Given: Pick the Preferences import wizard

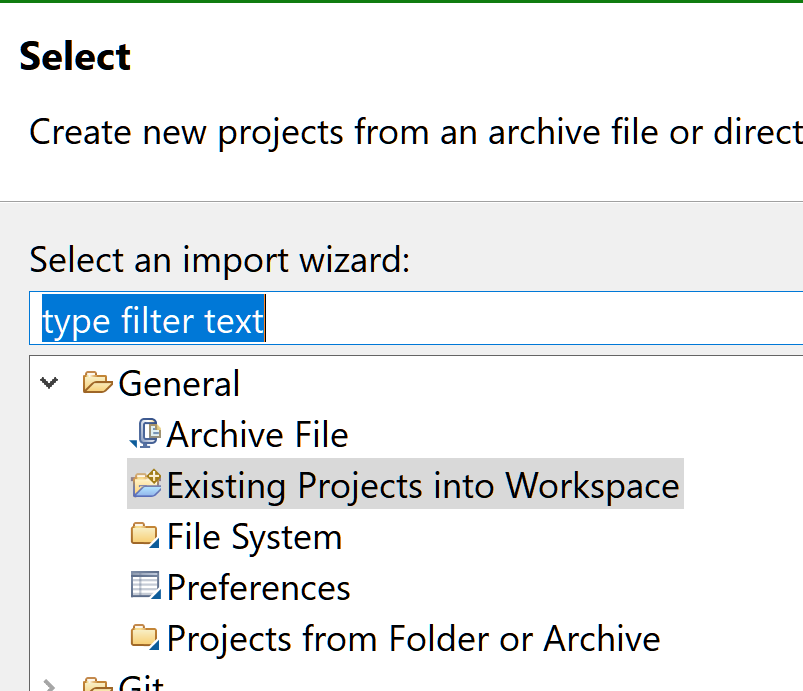Looking at the screenshot, I should pyautogui.click(x=258, y=587).
